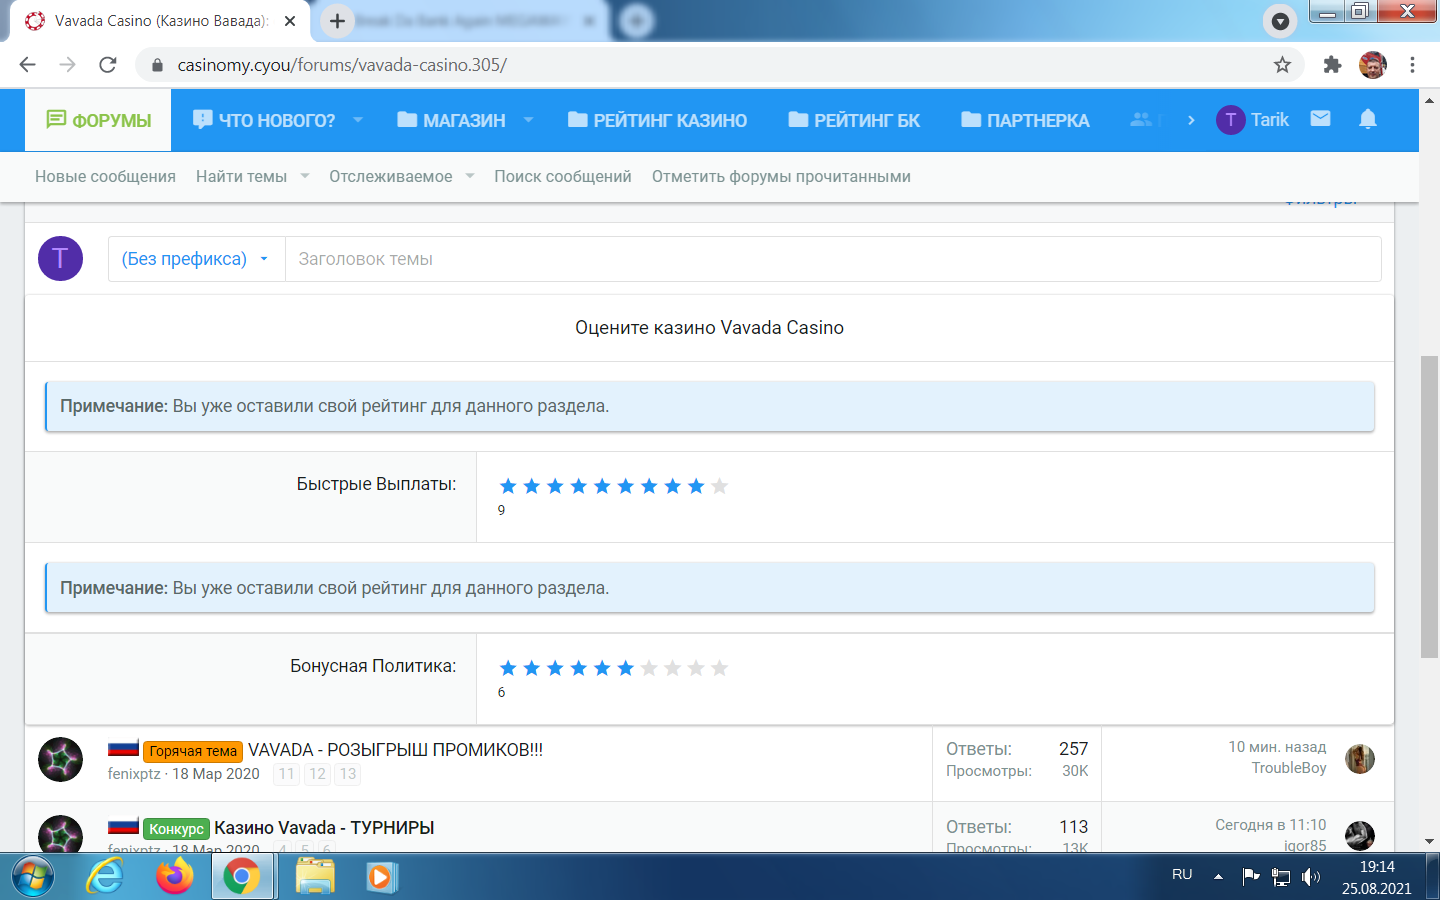Open the volume speaker tray icon
The height and width of the screenshot is (900, 1440).
(x=1311, y=877)
